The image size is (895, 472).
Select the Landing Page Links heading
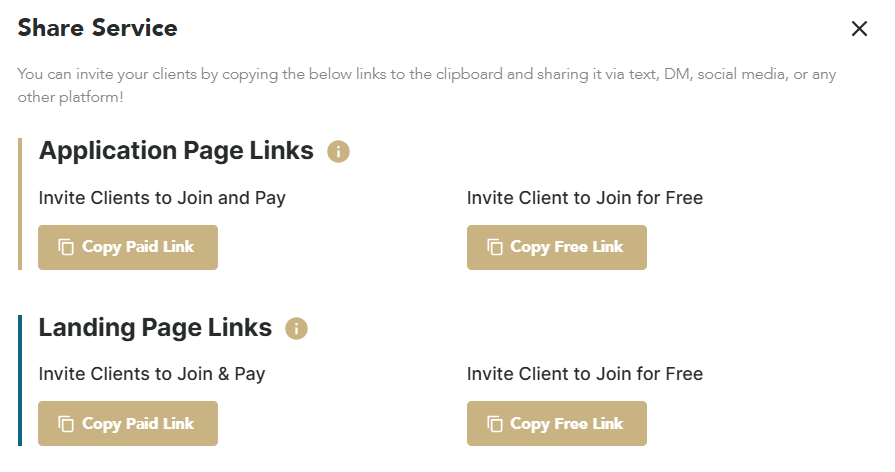155,328
